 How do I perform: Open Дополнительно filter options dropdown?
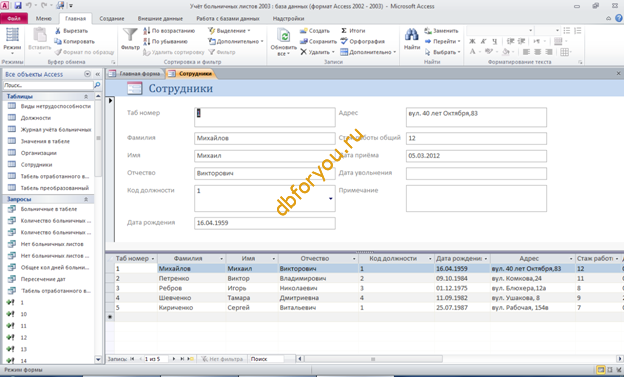pyautogui.click(x=236, y=41)
